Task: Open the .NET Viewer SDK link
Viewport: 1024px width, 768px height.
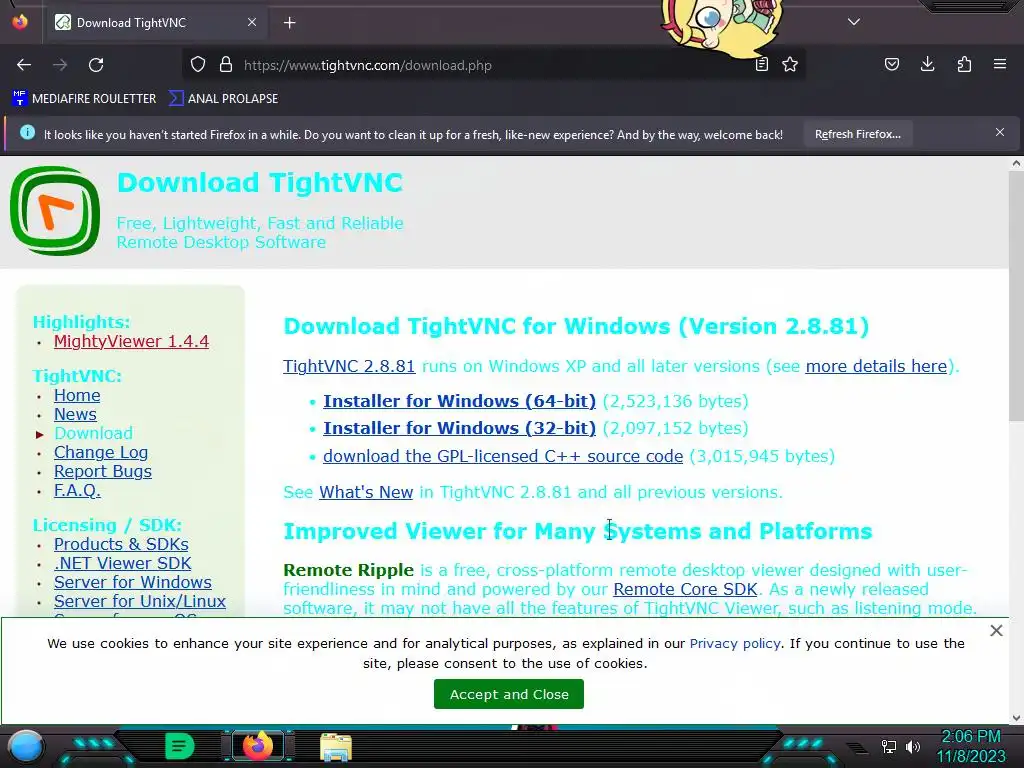Action: pyautogui.click(x=122, y=564)
